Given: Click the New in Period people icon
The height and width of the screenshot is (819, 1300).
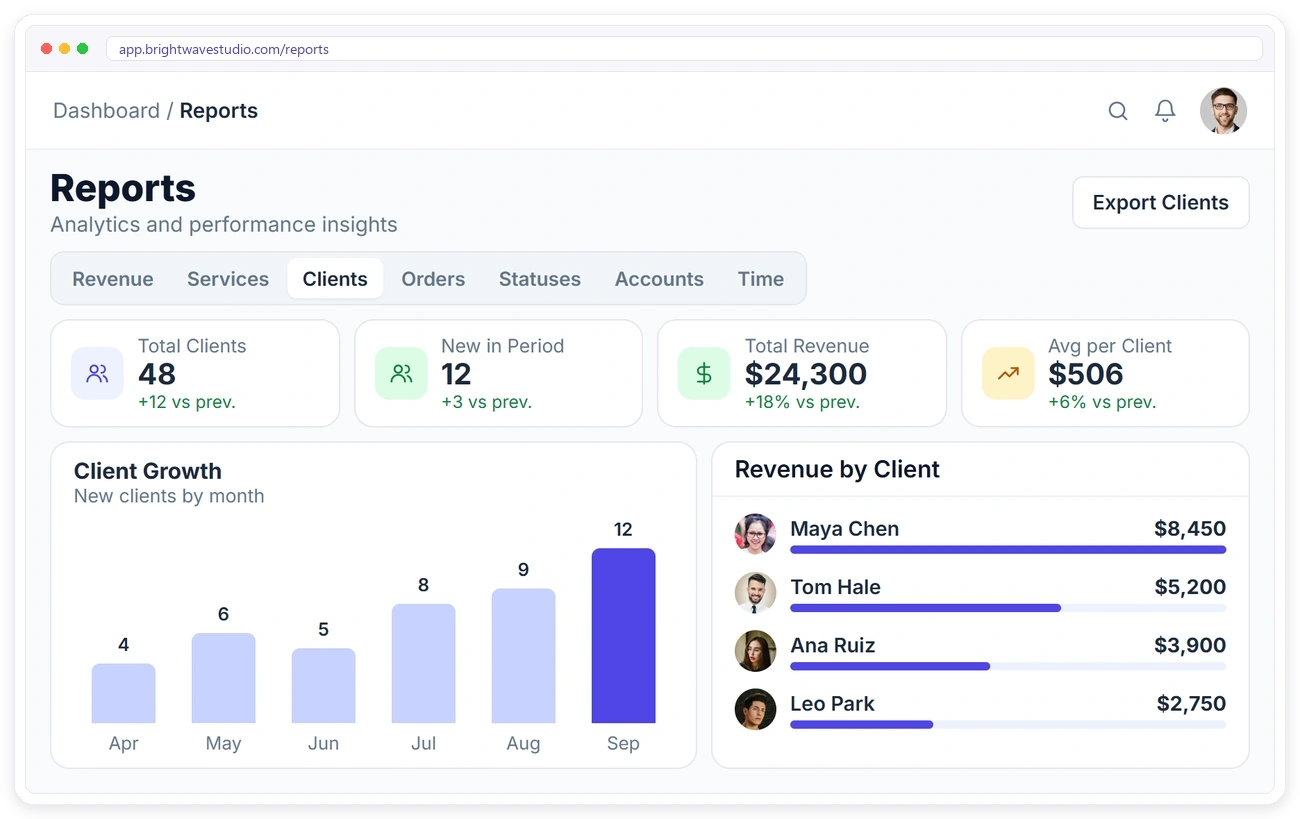Looking at the screenshot, I should coord(401,374).
